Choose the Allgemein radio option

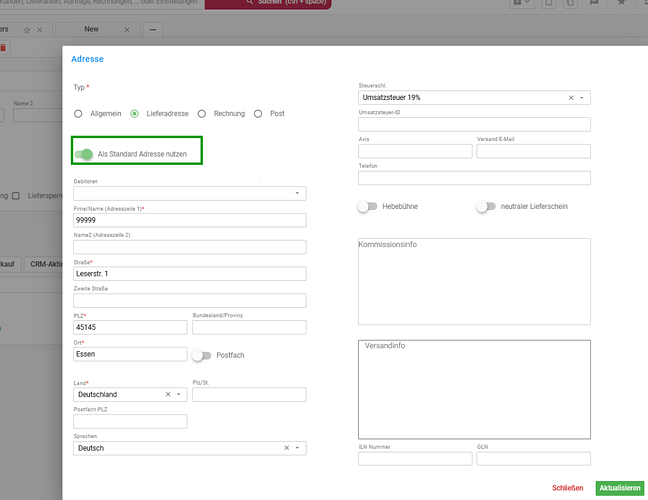tap(79, 114)
